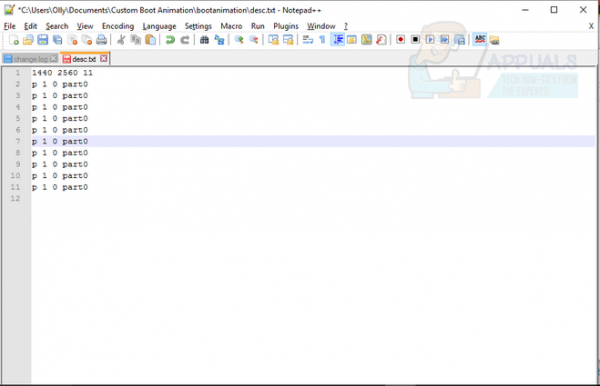The image size is (600, 386).
Task: Toggle the ABC spell check icon
Action: pyautogui.click(x=479, y=40)
